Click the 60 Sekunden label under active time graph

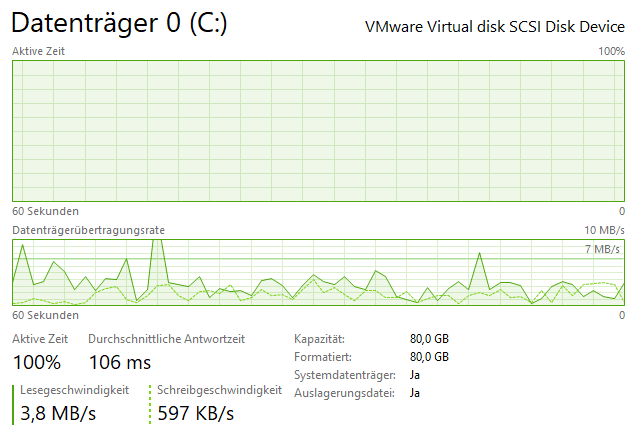coord(46,211)
